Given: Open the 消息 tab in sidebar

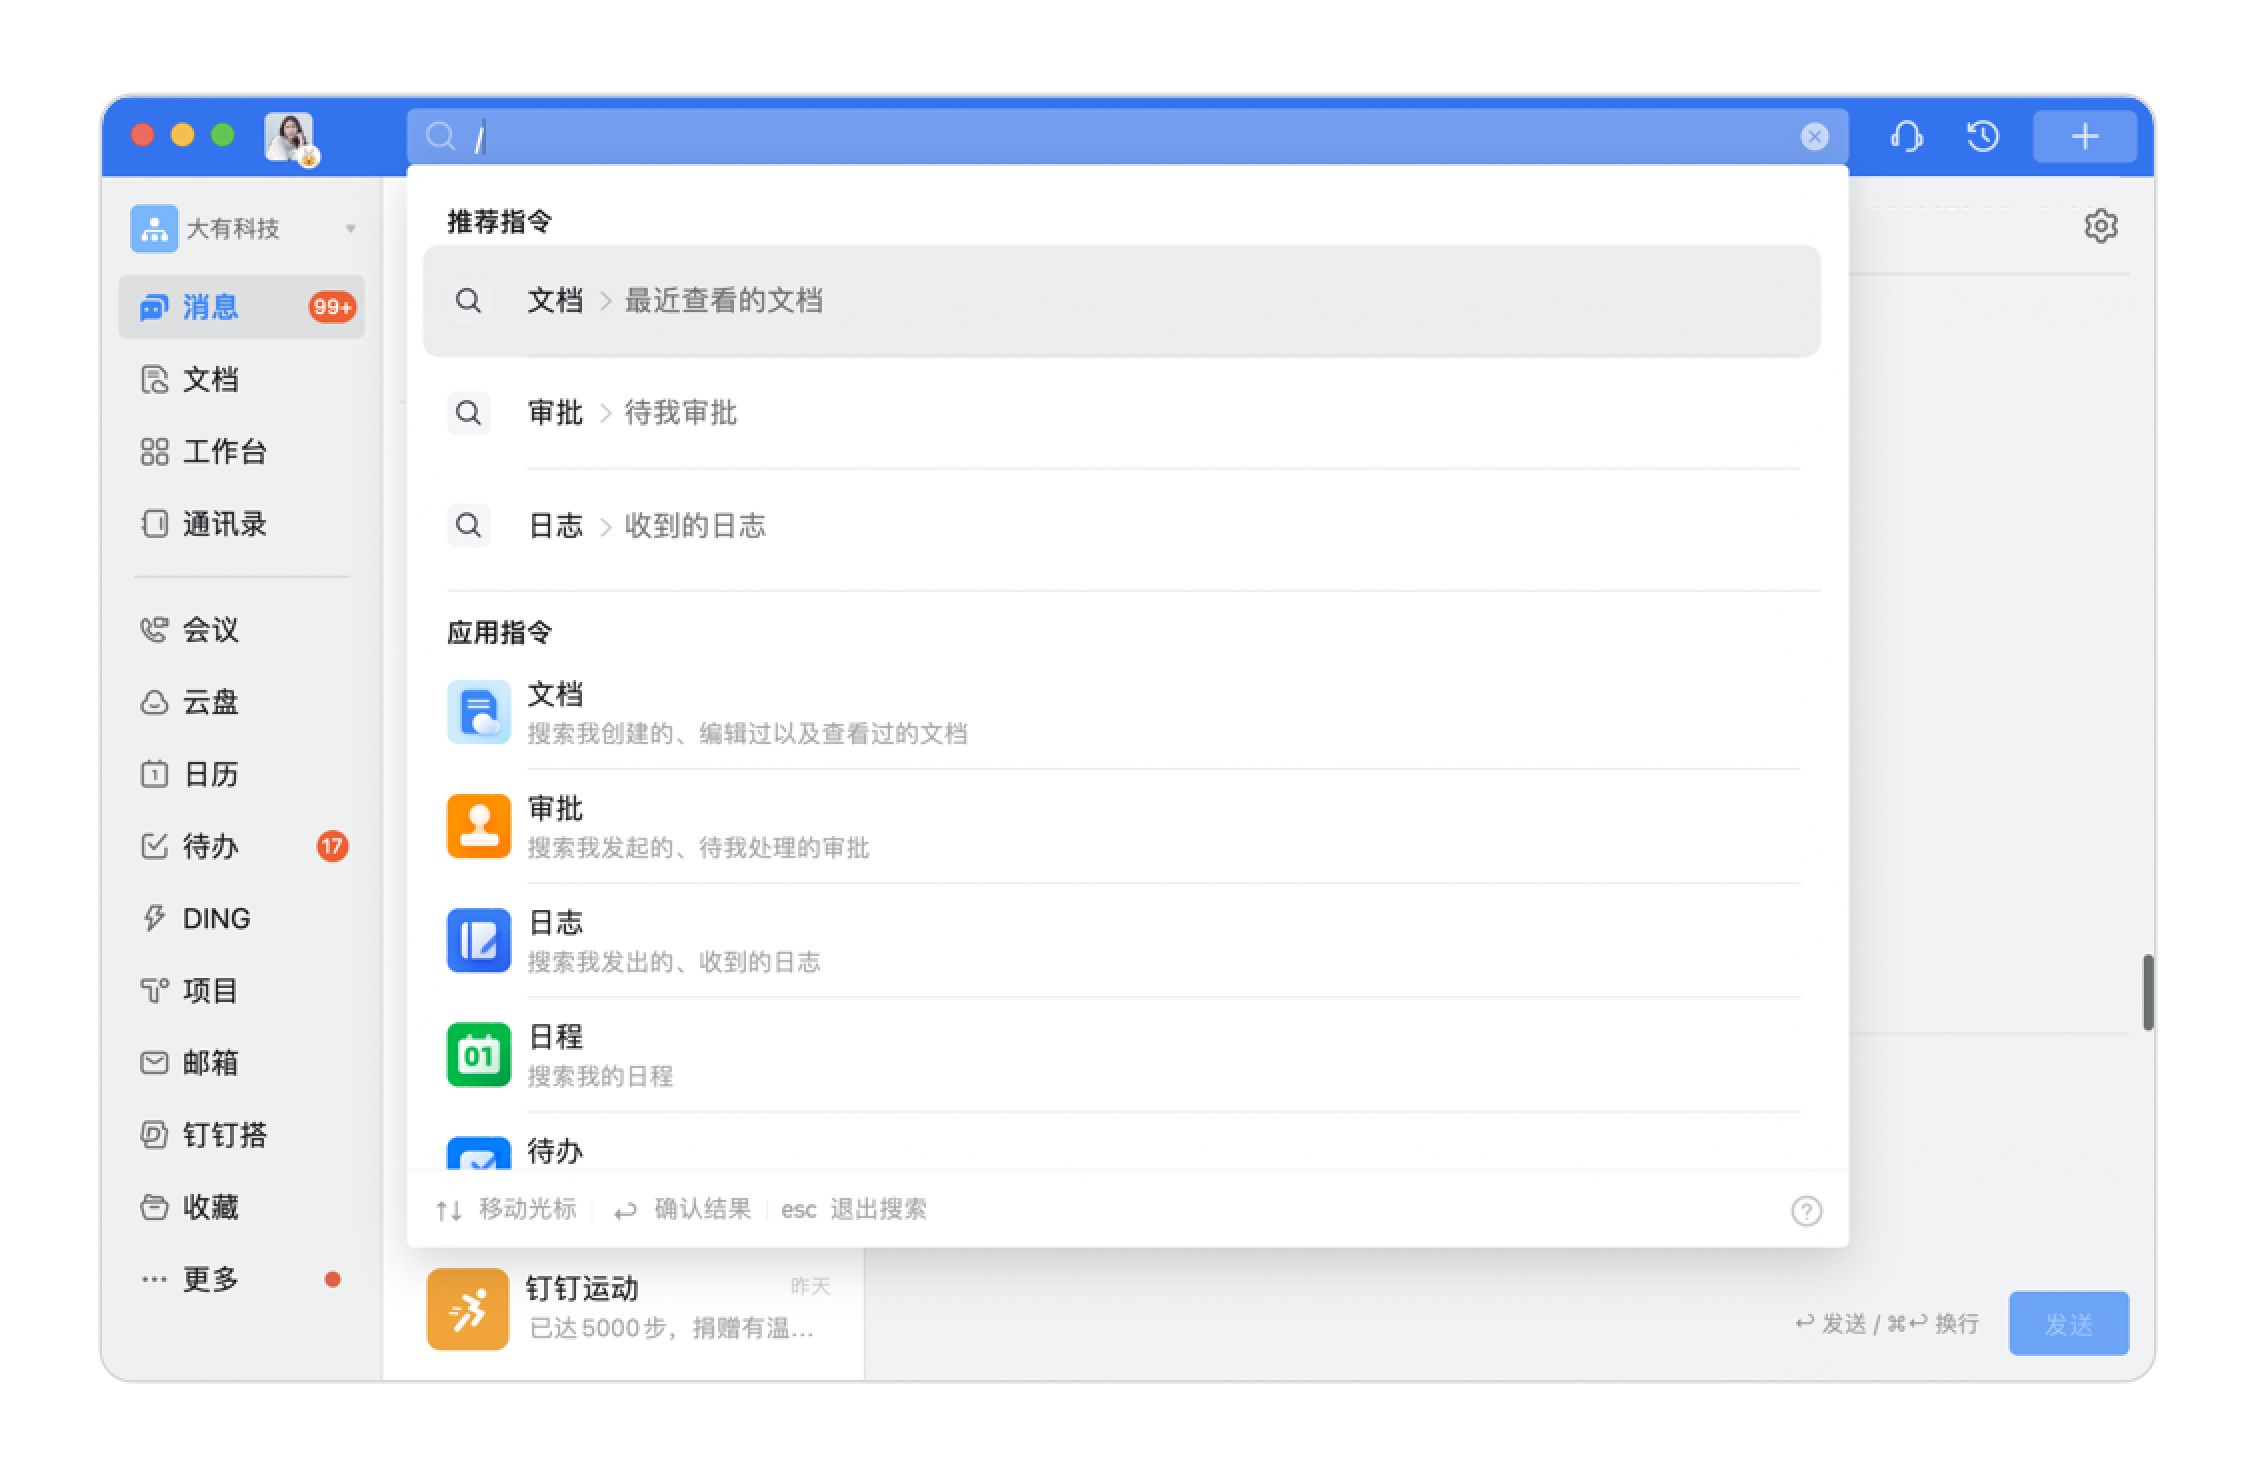Looking at the screenshot, I should [x=242, y=307].
